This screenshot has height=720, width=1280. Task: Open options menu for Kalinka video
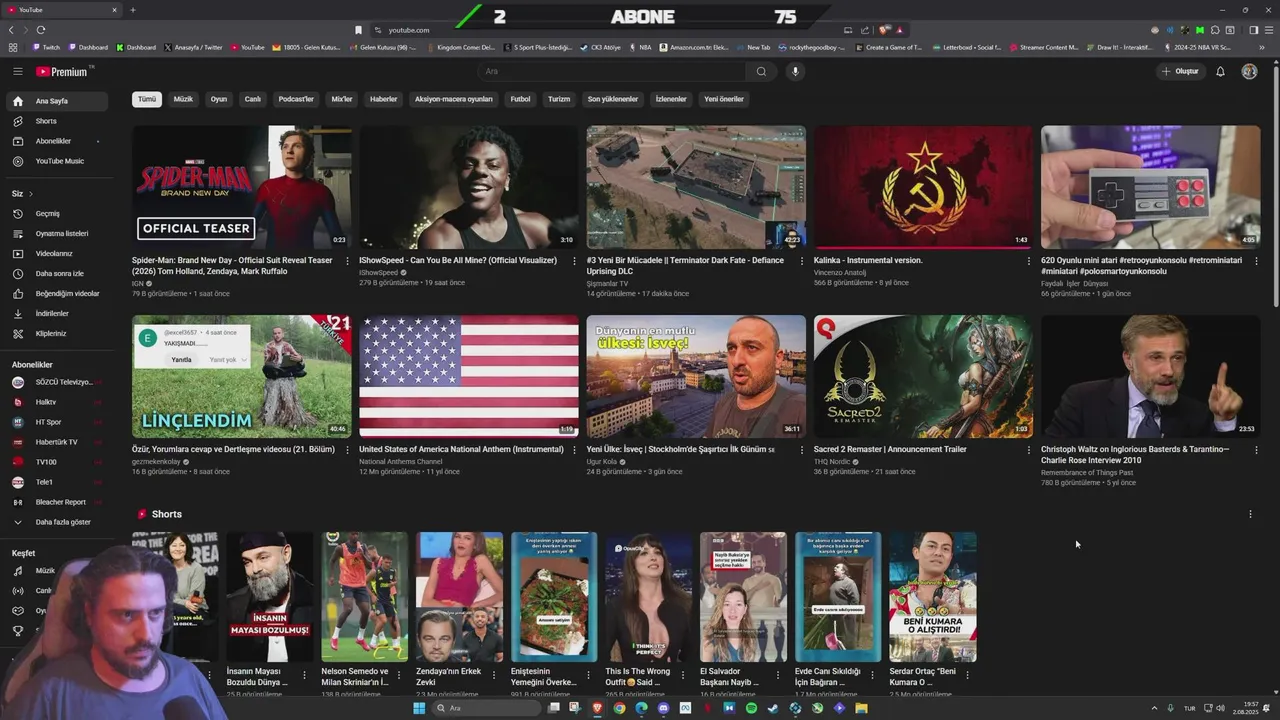click(x=1028, y=261)
